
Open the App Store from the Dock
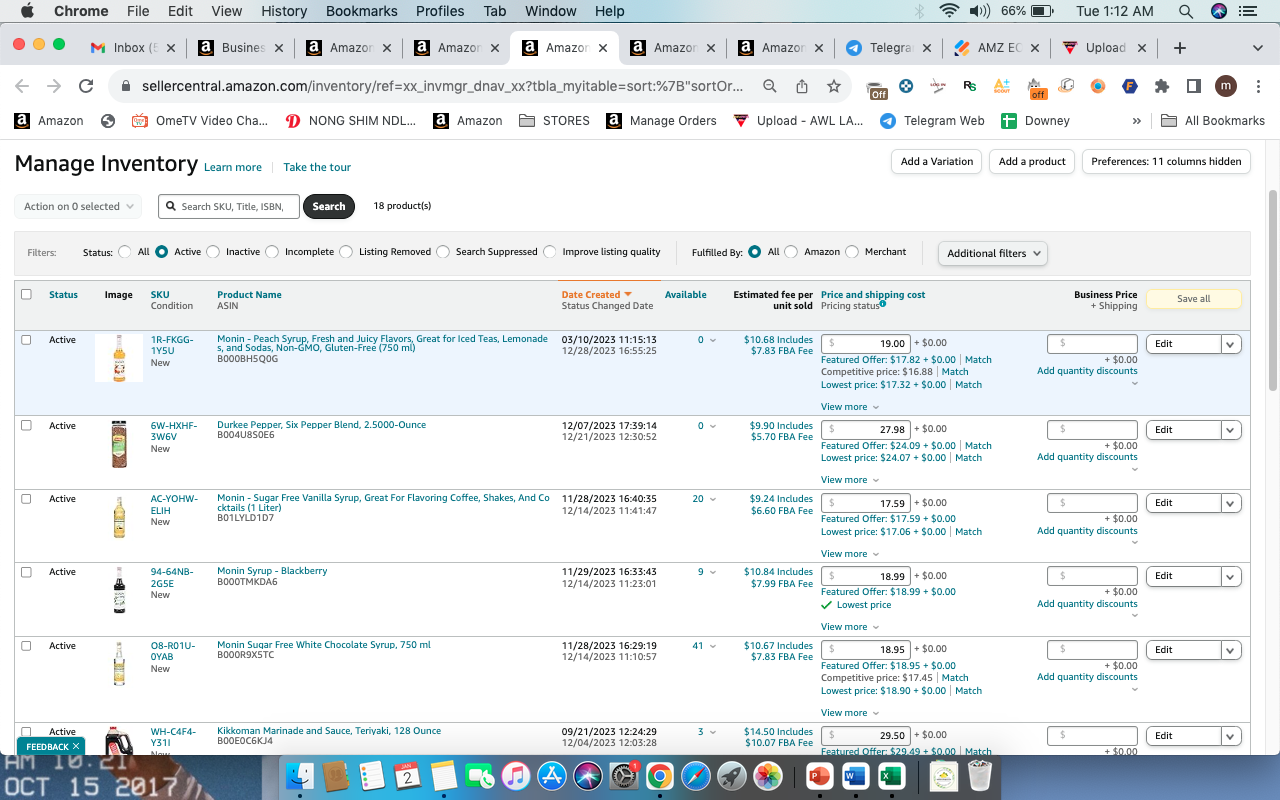pyautogui.click(x=552, y=776)
